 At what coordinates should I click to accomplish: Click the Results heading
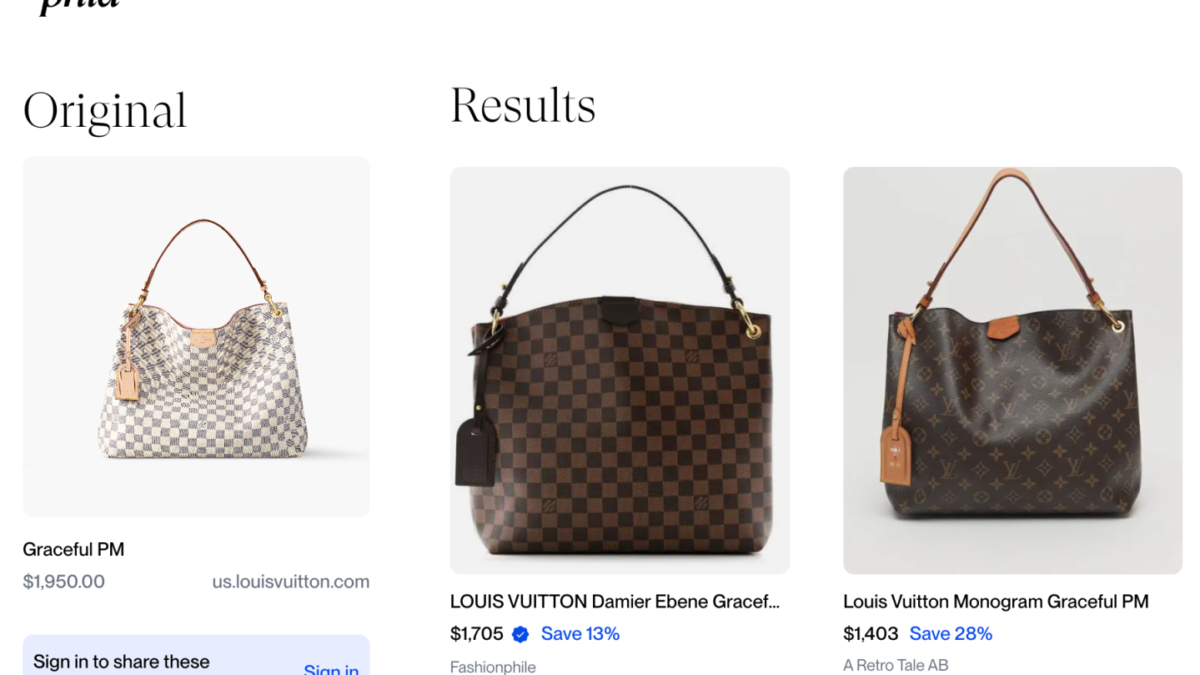click(x=523, y=105)
